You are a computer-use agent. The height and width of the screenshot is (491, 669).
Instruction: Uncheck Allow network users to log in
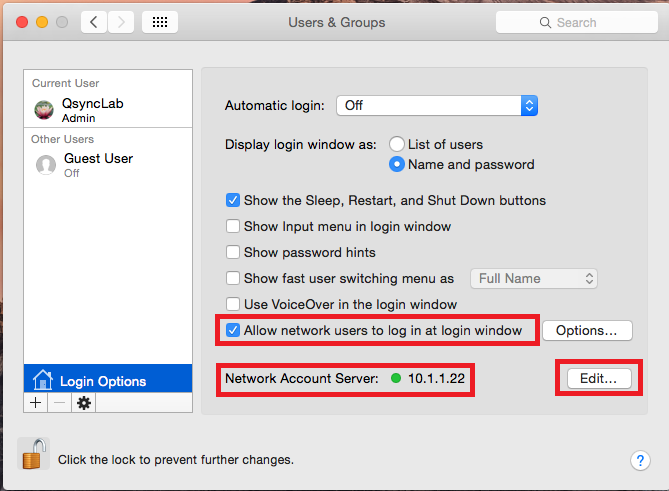[233, 330]
